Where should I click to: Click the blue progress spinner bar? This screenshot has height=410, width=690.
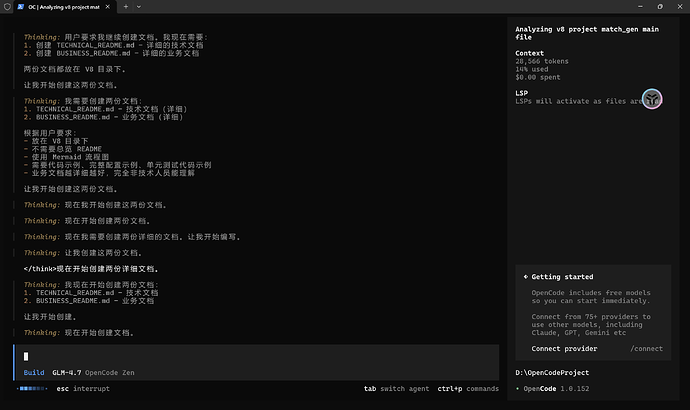pyautogui.click(x=32, y=389)
